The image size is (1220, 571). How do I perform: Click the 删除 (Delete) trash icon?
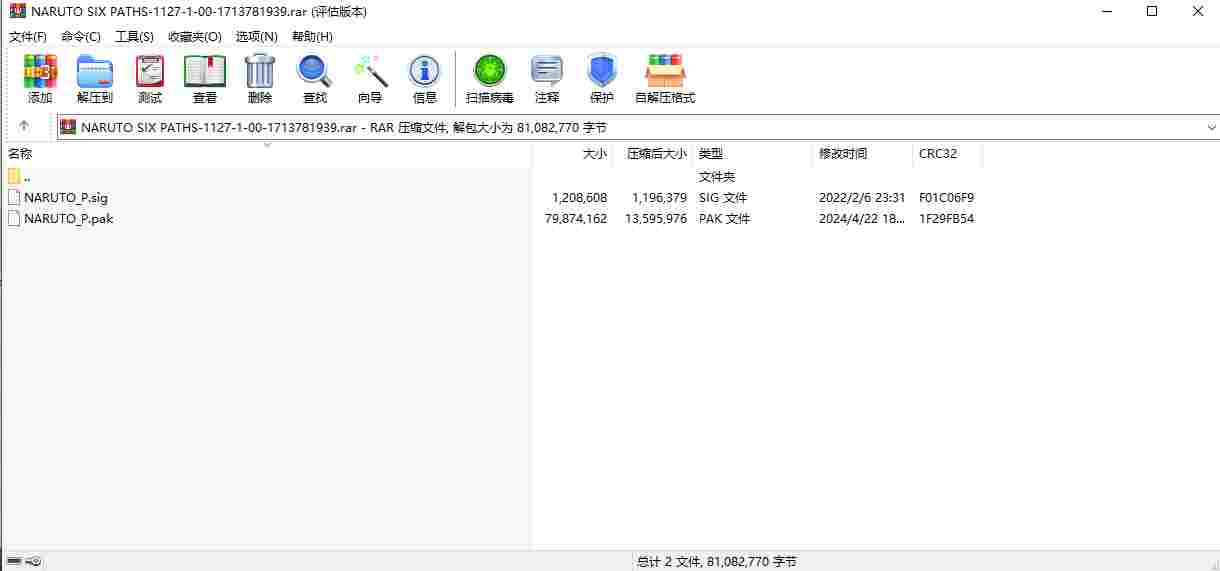point(260,78)
